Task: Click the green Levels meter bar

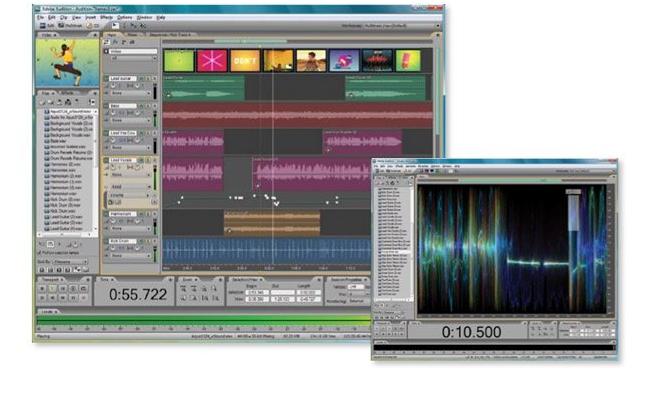Action: 203,319
